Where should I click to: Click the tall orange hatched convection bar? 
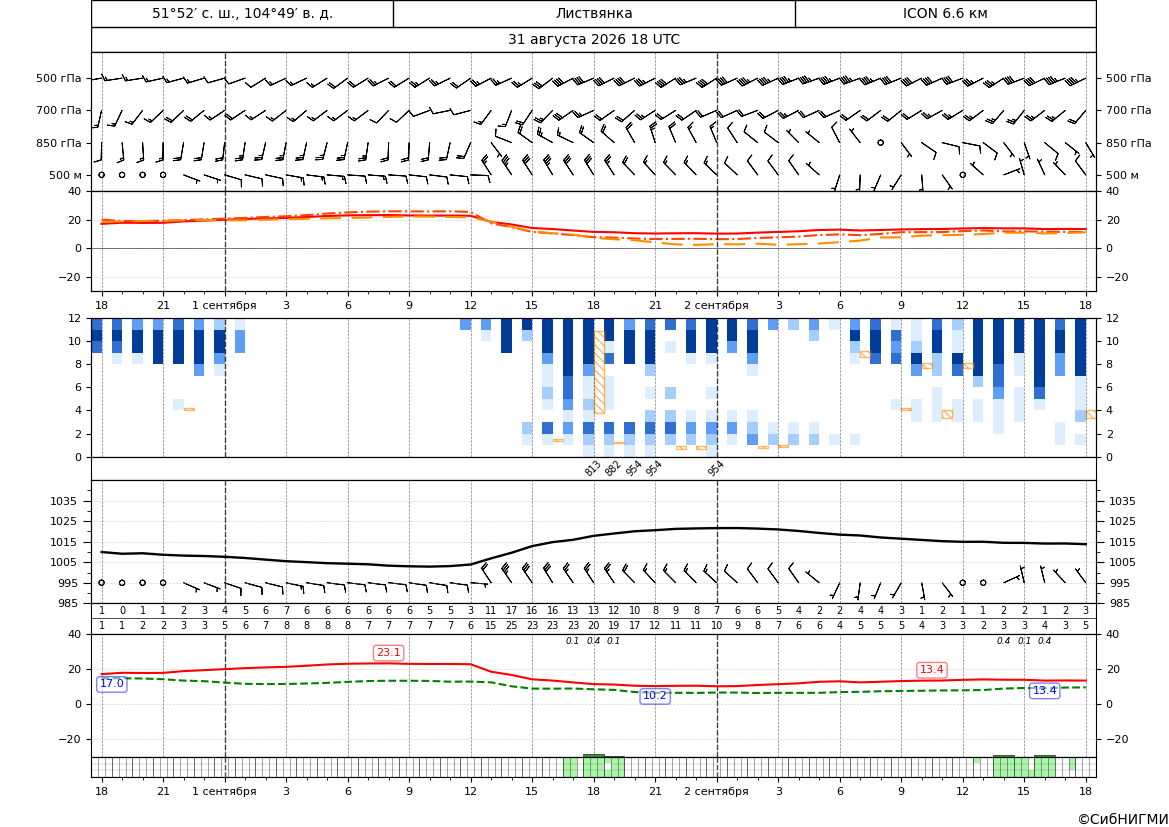coord(599,372)
